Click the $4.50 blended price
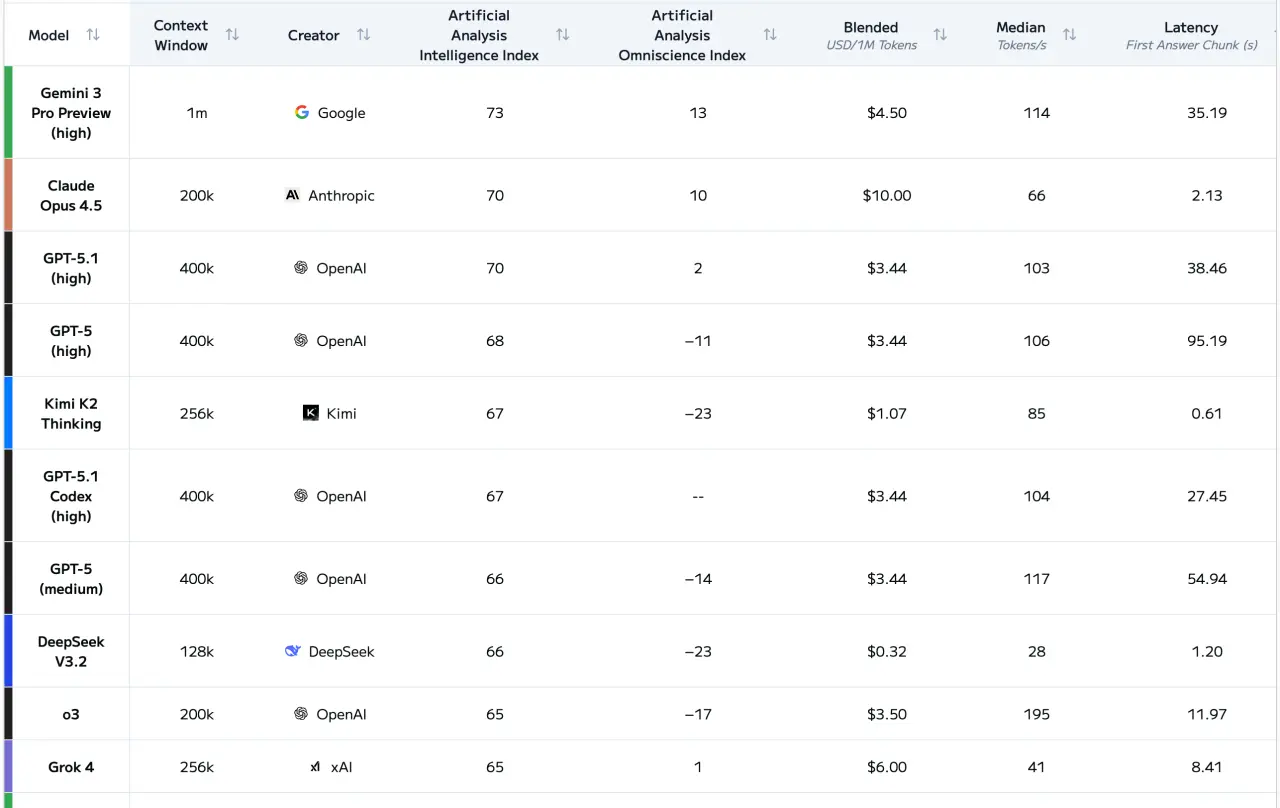 (887, 113)
